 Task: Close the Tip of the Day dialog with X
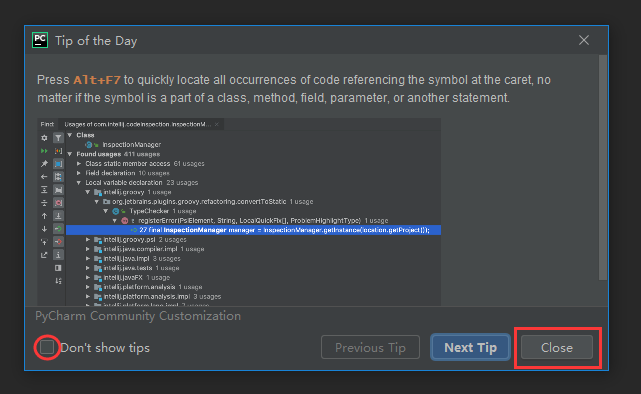[584, 40]
